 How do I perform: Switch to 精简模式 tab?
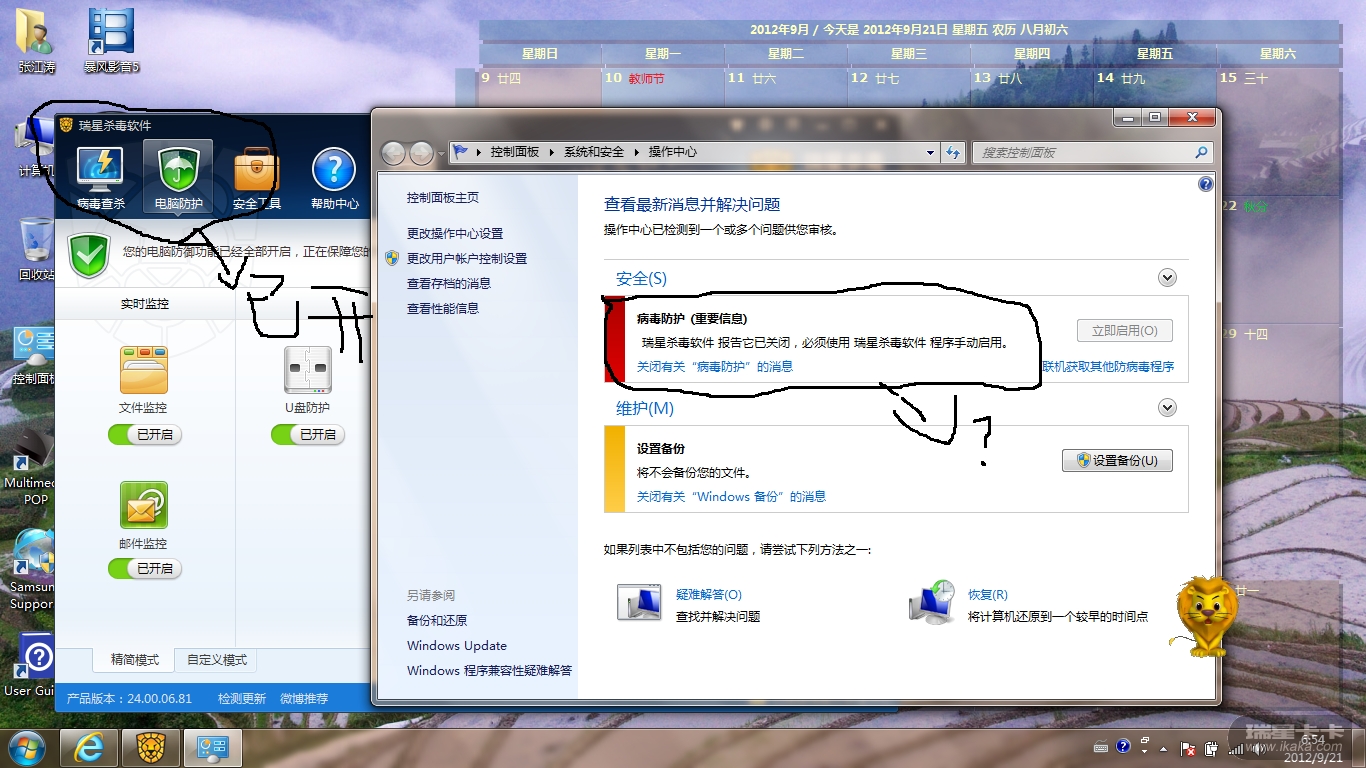(135, 660)
